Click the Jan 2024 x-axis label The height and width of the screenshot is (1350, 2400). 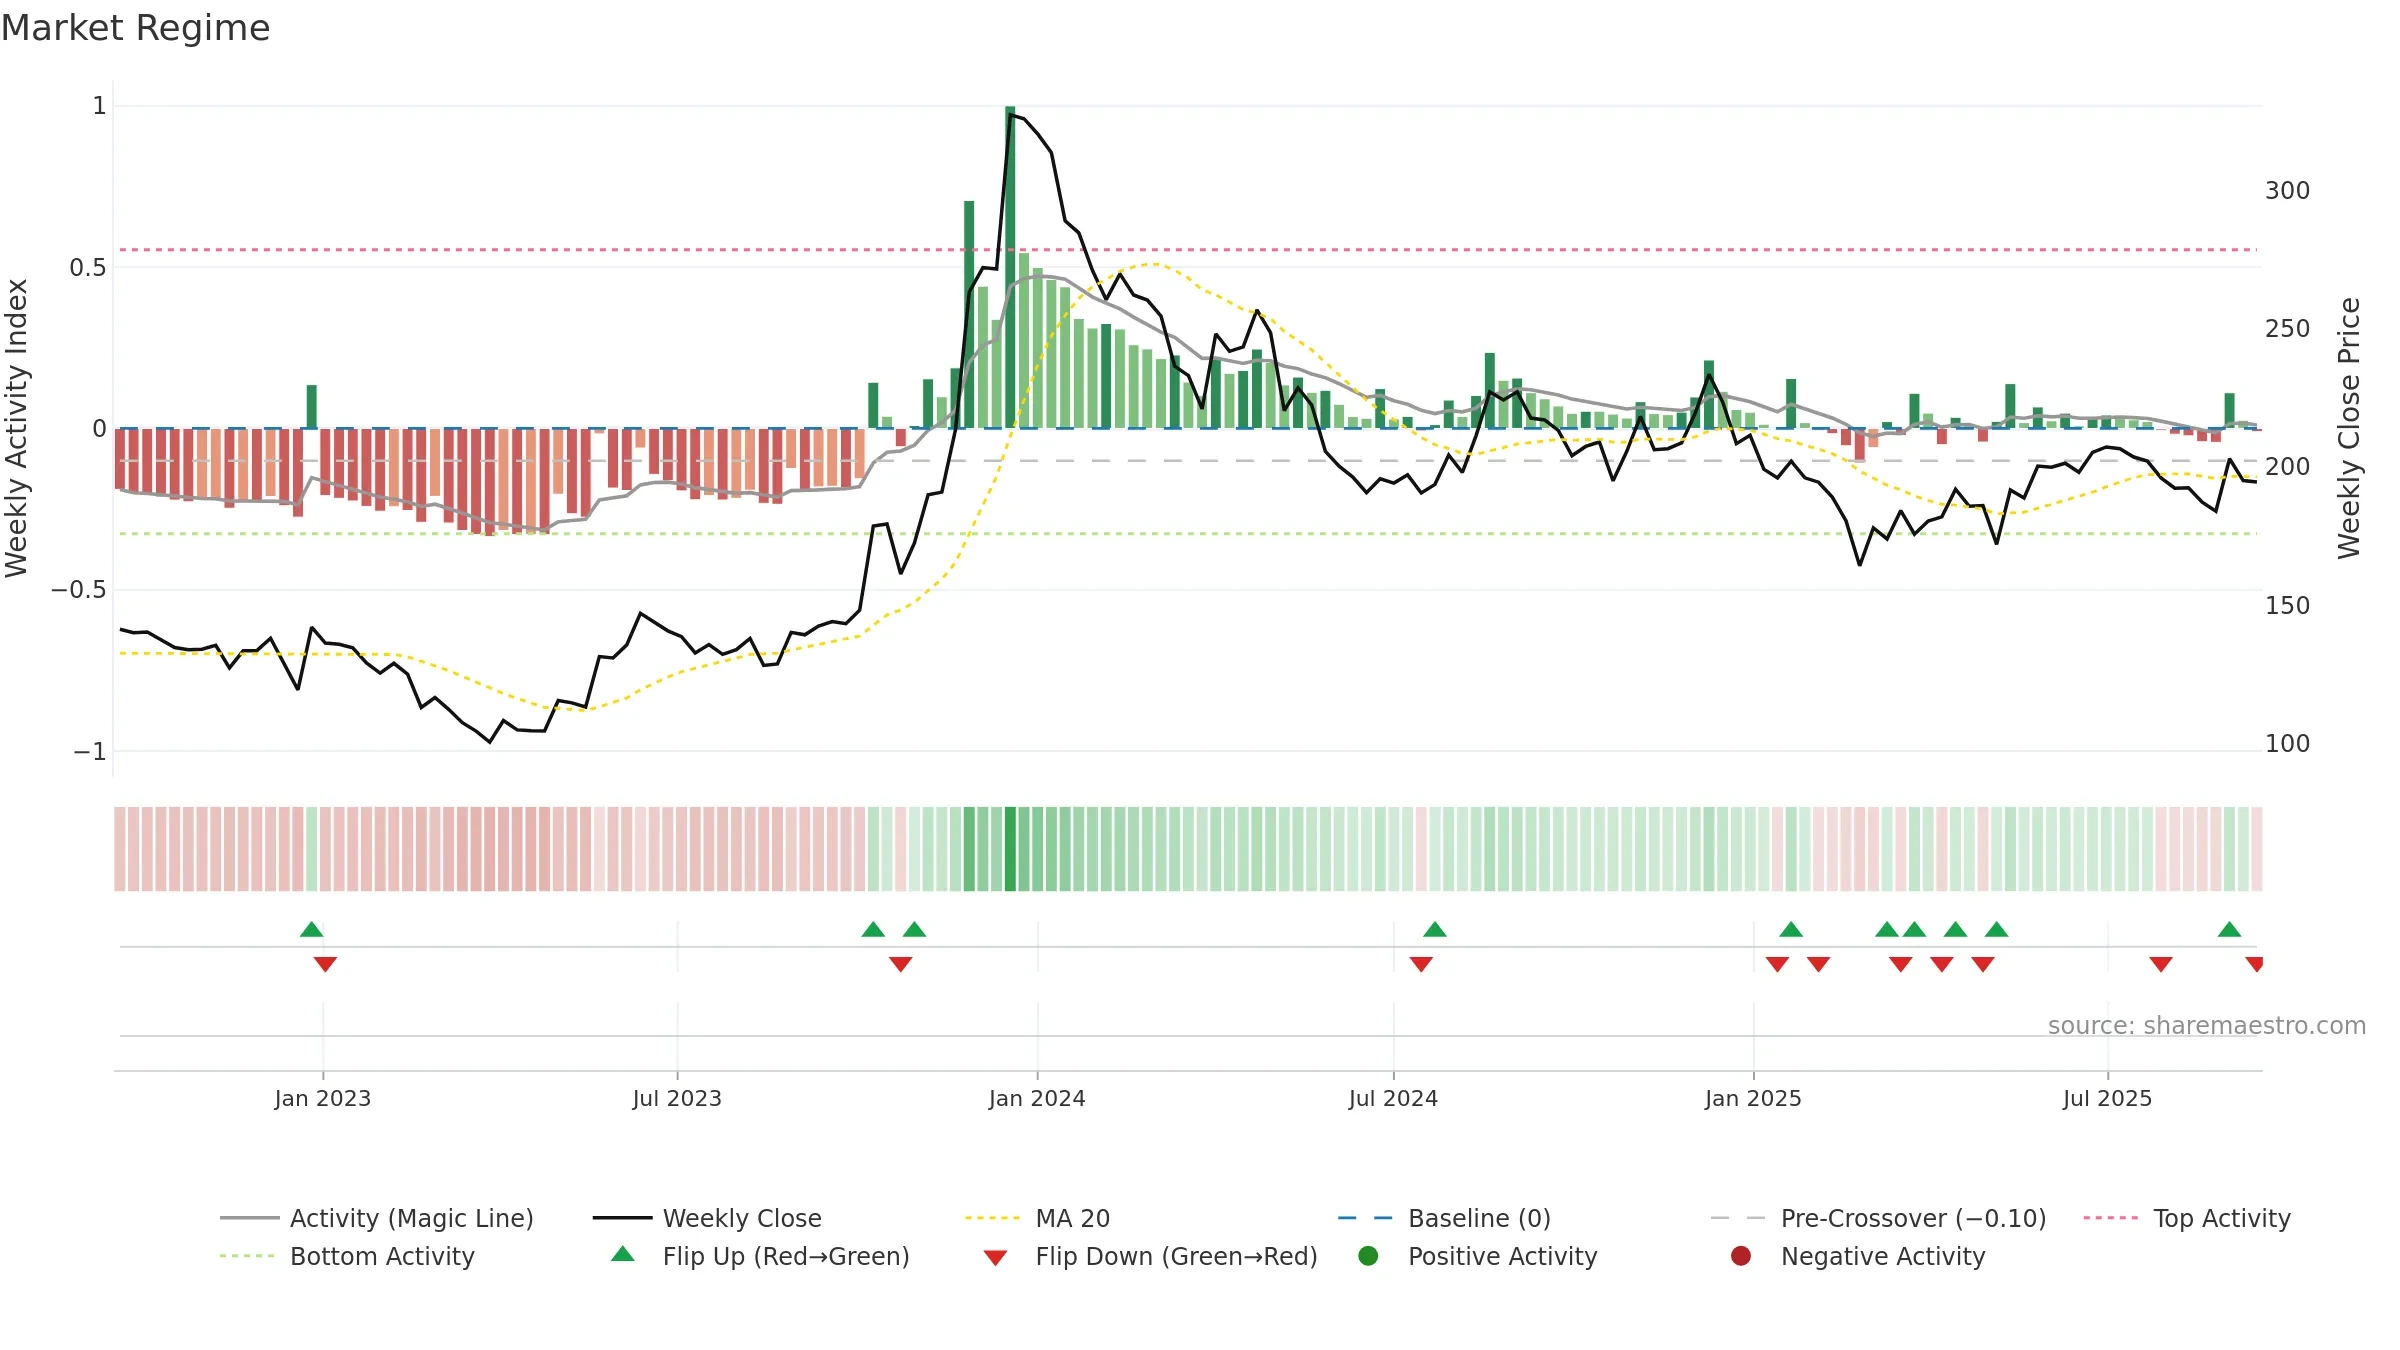pyautogui.click(x=1037, y=1098)
